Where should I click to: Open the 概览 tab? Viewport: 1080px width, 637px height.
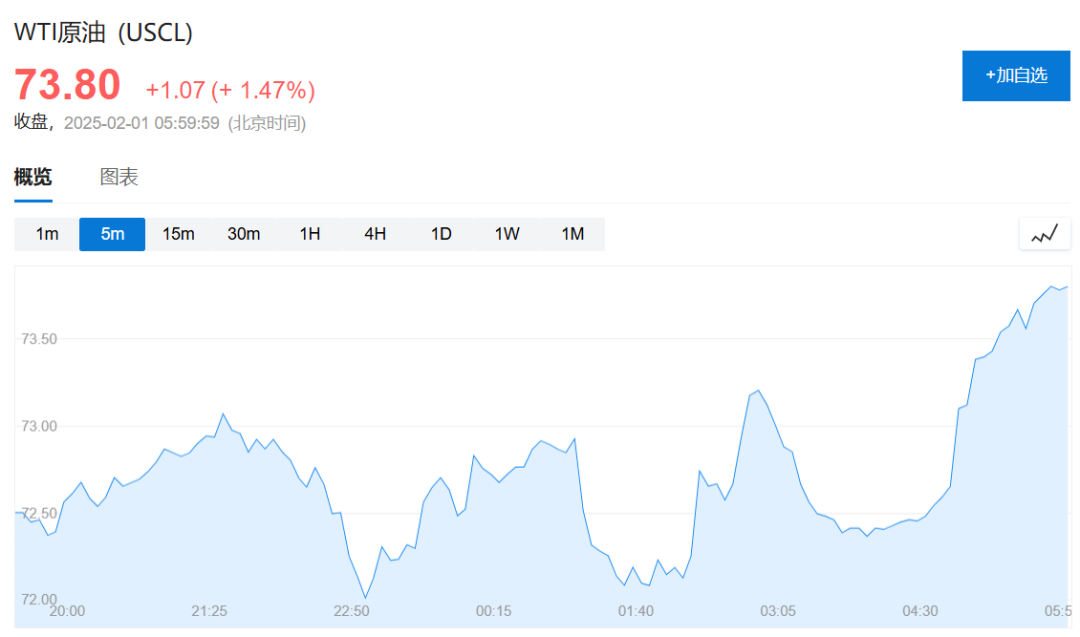tap(33, 177)
